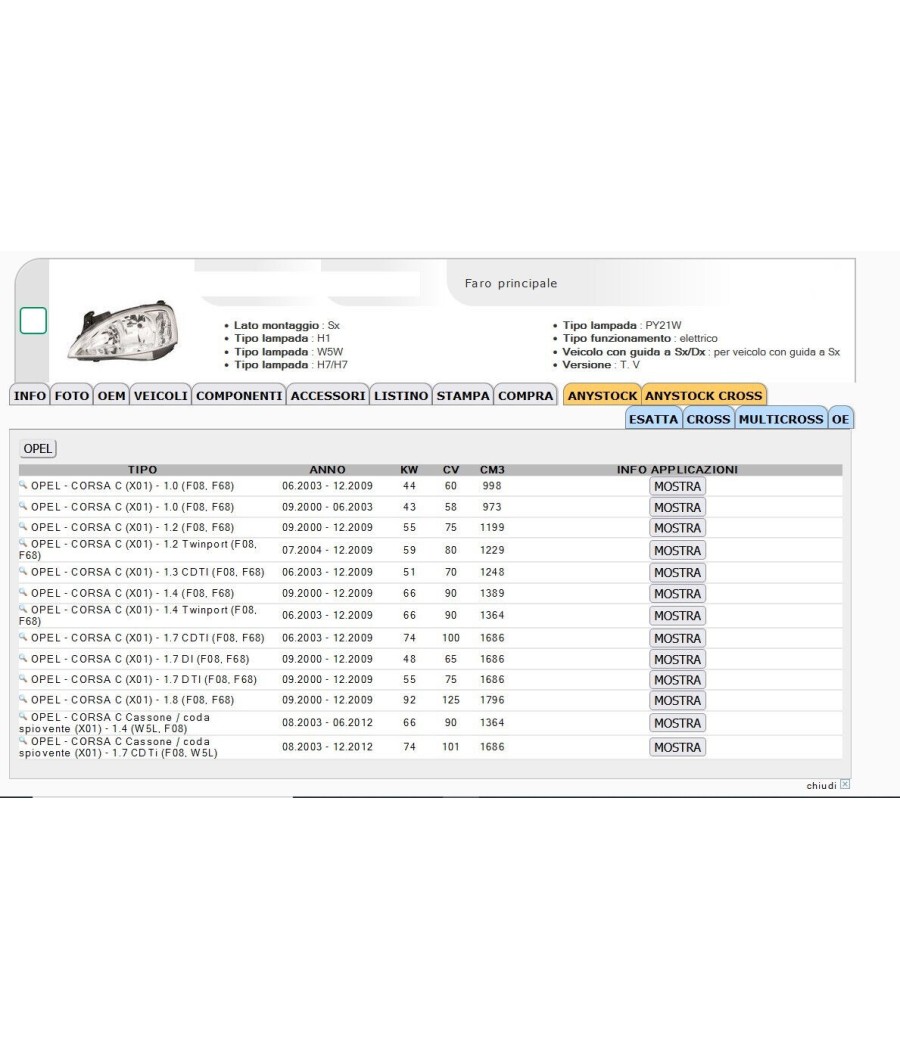900x1050 pixels.
Task: Click magnifier icon beside 1.7 CDTI row
Action: [23, 637]
